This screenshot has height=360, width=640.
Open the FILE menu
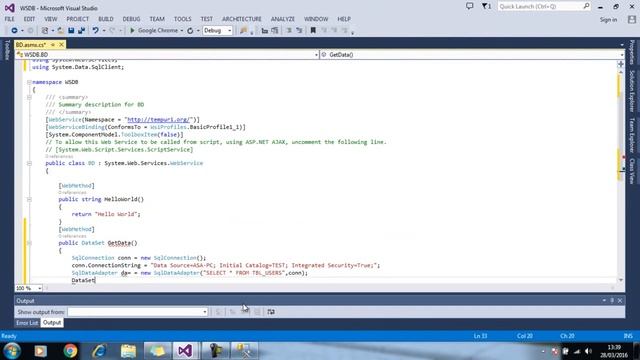coord(9,19)
